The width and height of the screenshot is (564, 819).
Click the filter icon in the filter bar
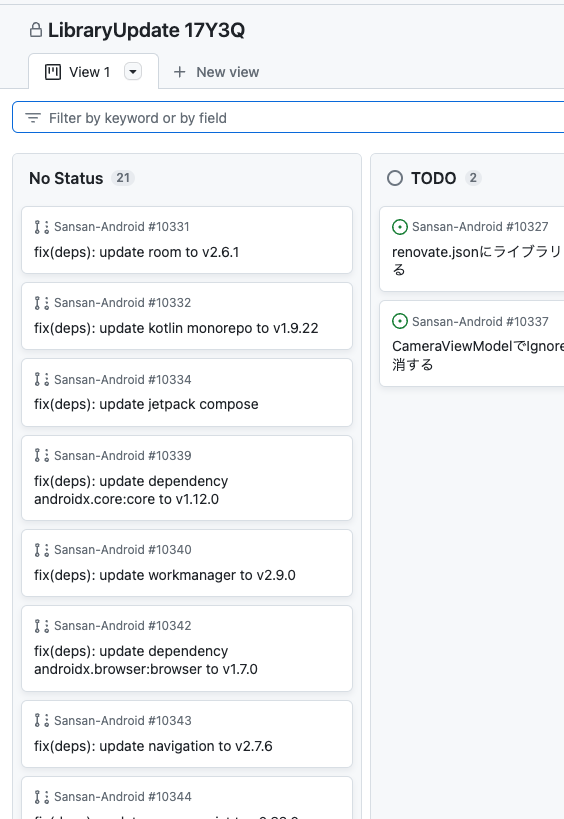click(33, 118)
